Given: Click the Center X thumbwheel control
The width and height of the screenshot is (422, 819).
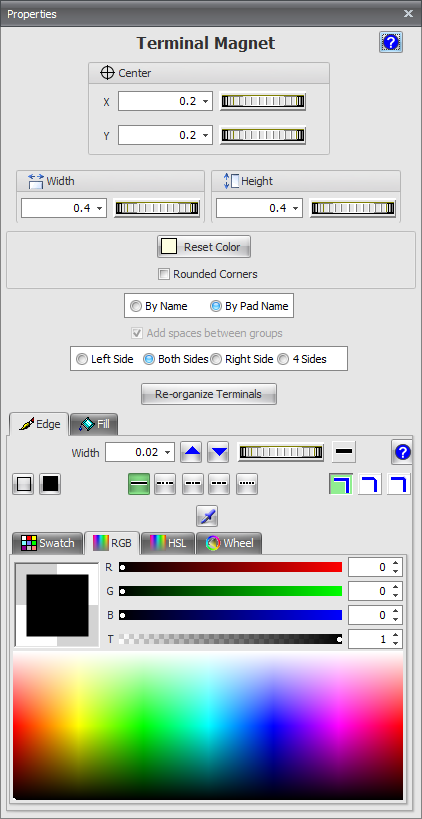Looking at the screenshot, I should pos(263,101).
